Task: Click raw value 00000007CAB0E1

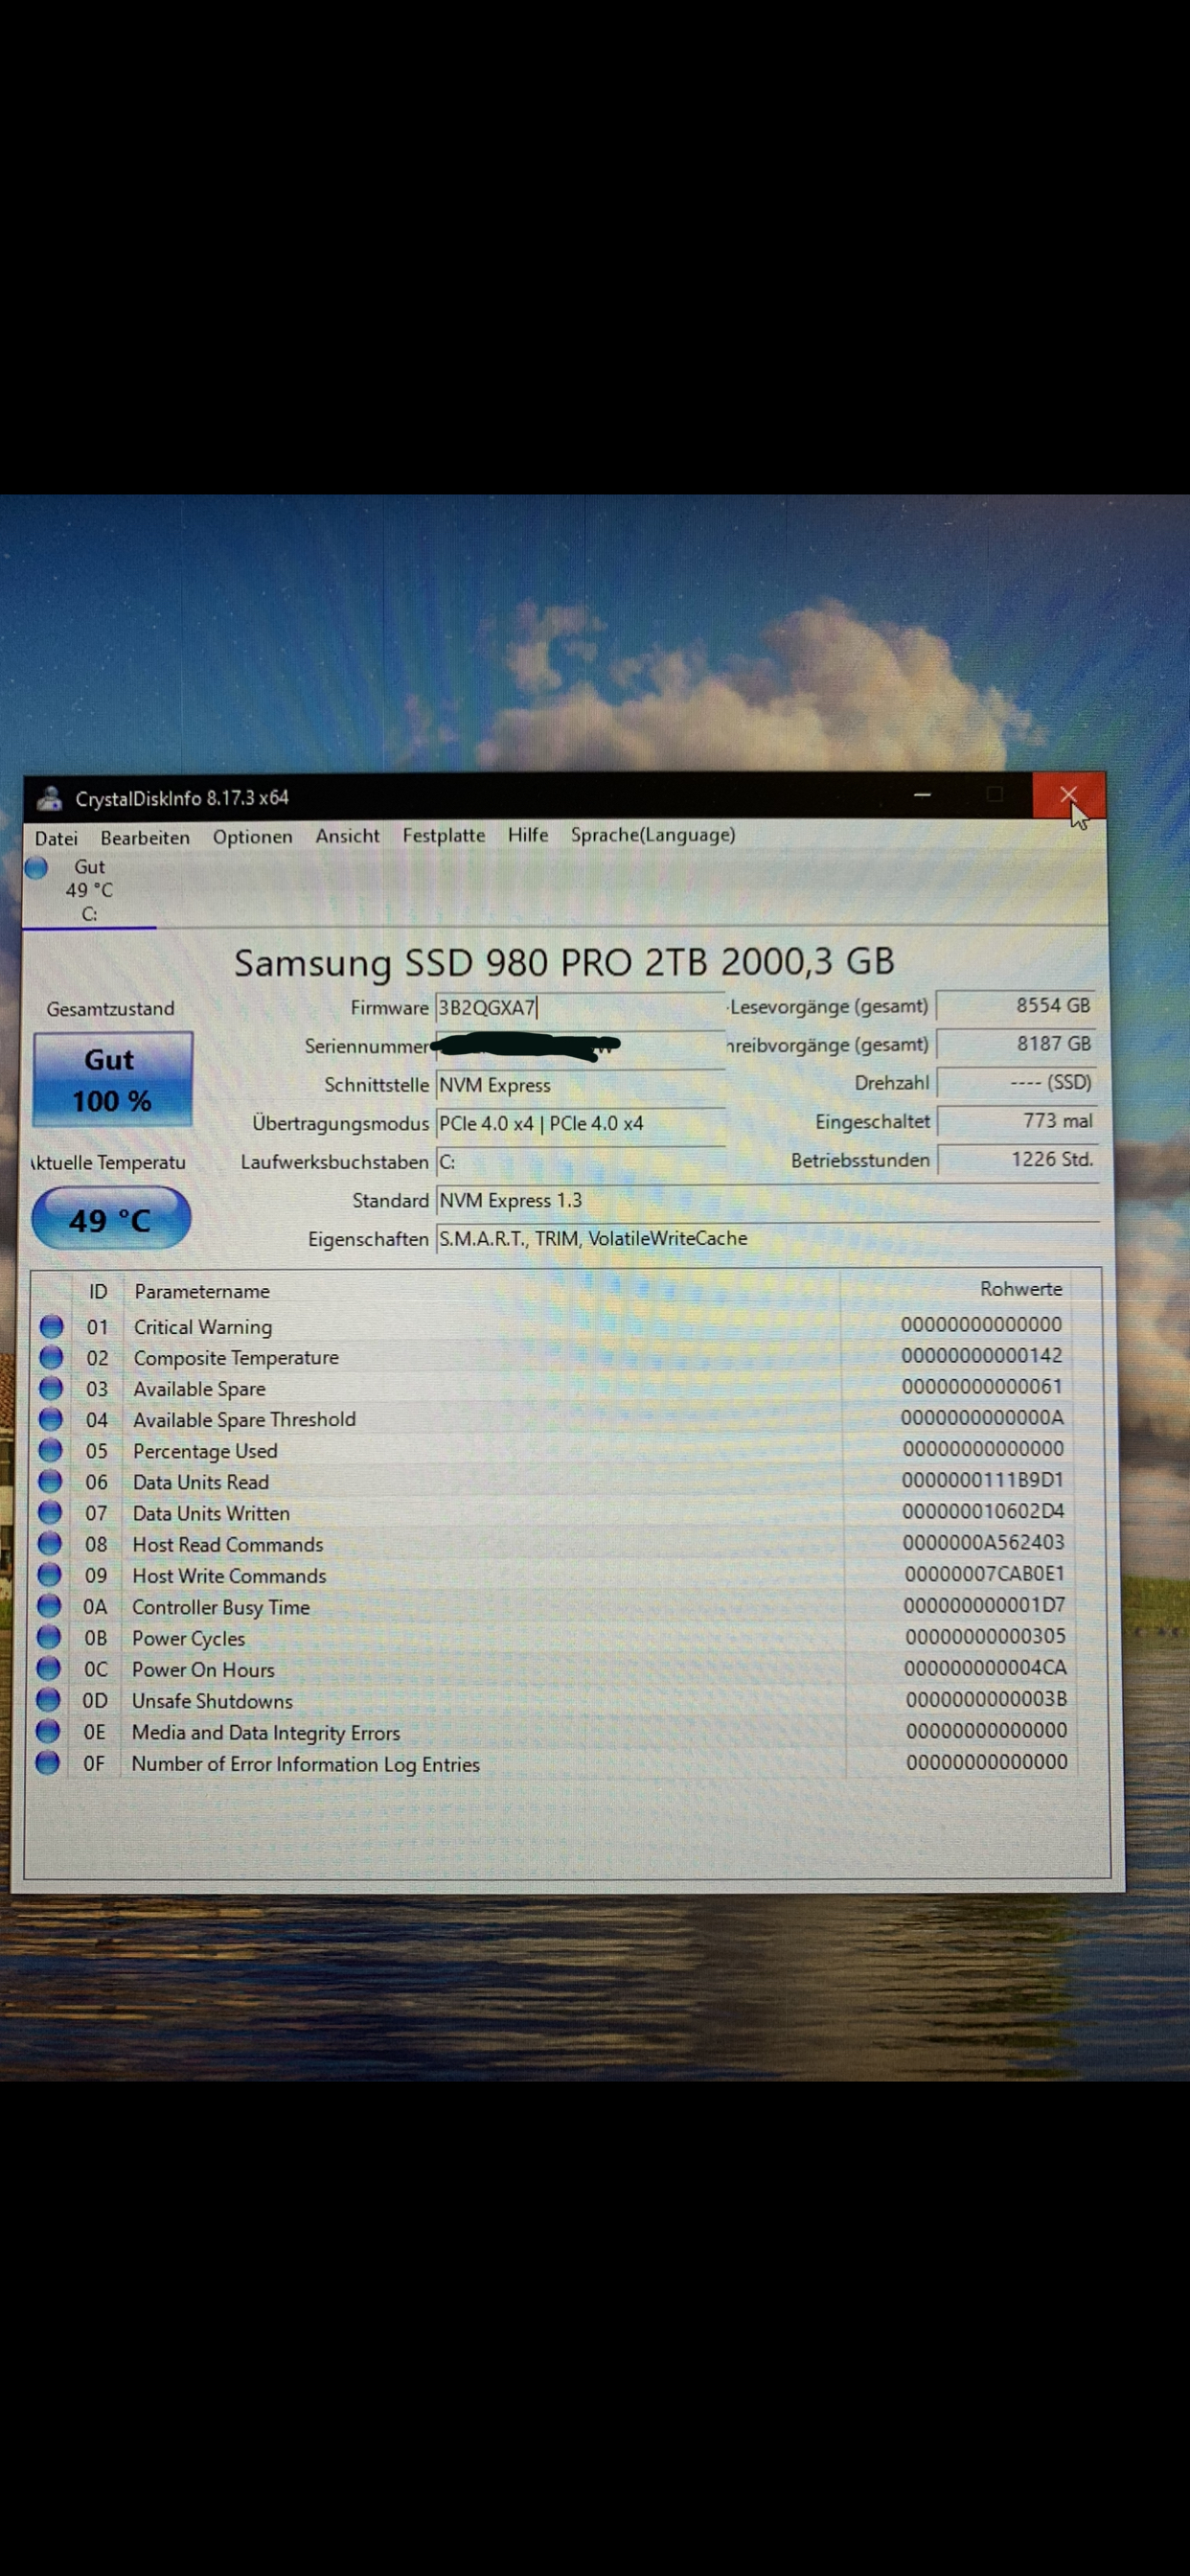Action: [x=985, y=1574]
